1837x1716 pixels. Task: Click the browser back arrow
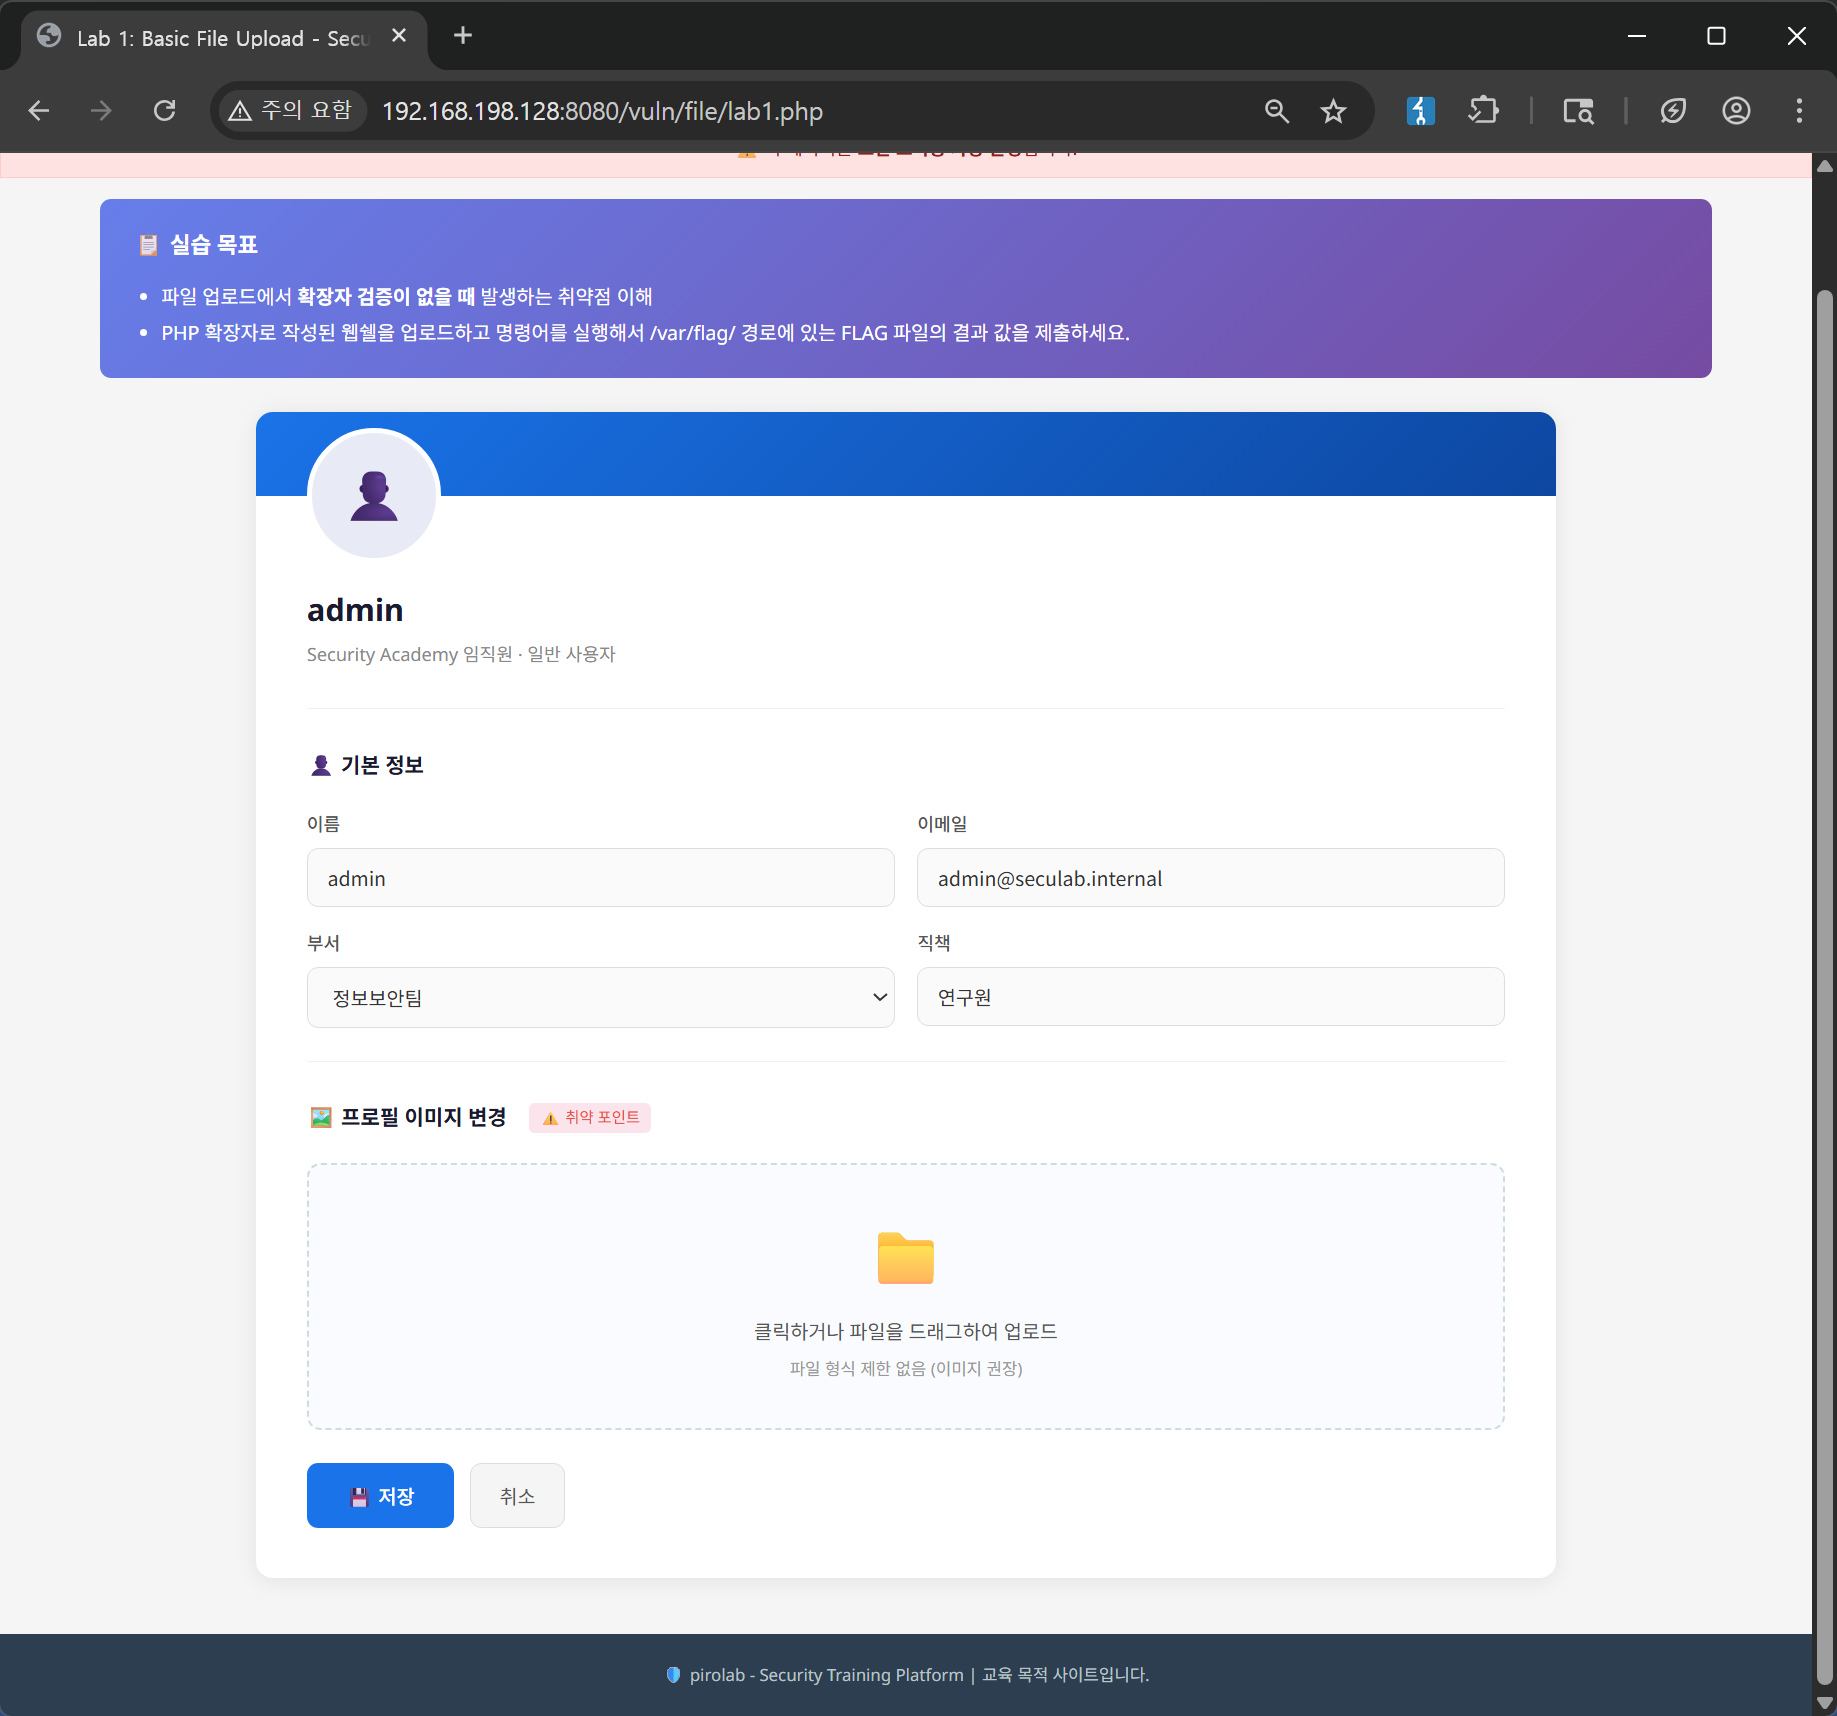(39, 111)
